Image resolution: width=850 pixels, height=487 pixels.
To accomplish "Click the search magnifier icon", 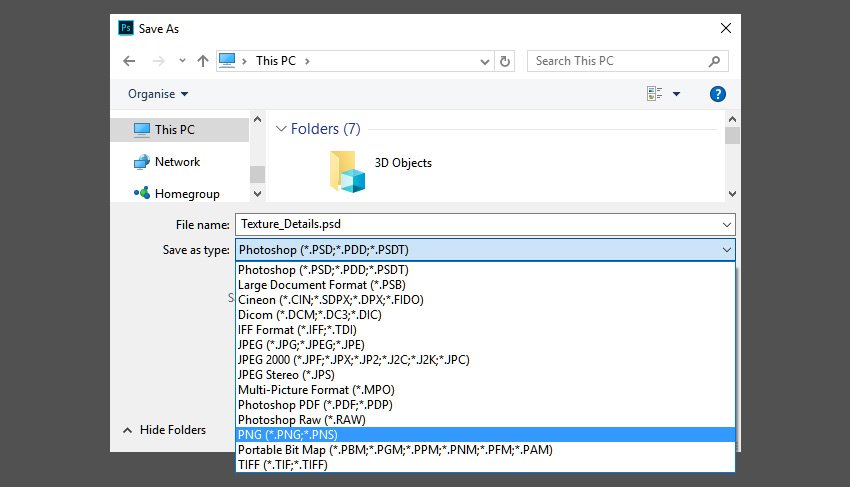I will 713,61.
